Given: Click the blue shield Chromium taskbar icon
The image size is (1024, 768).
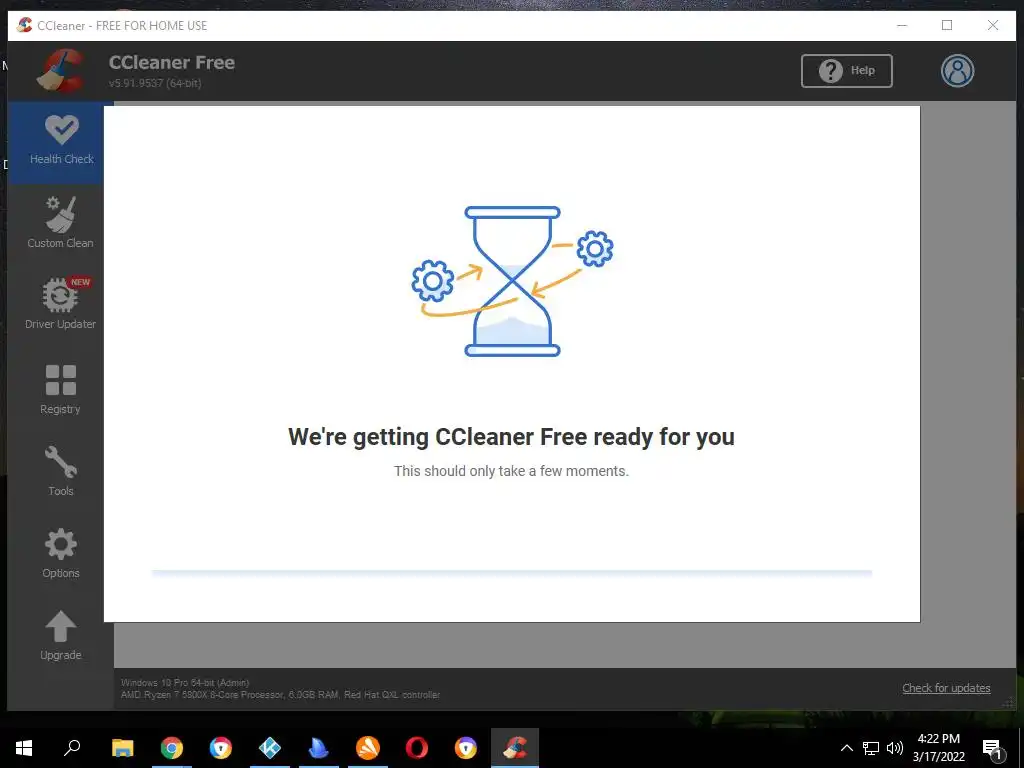Looking at the screenshot, I should [x=221, y=748].
